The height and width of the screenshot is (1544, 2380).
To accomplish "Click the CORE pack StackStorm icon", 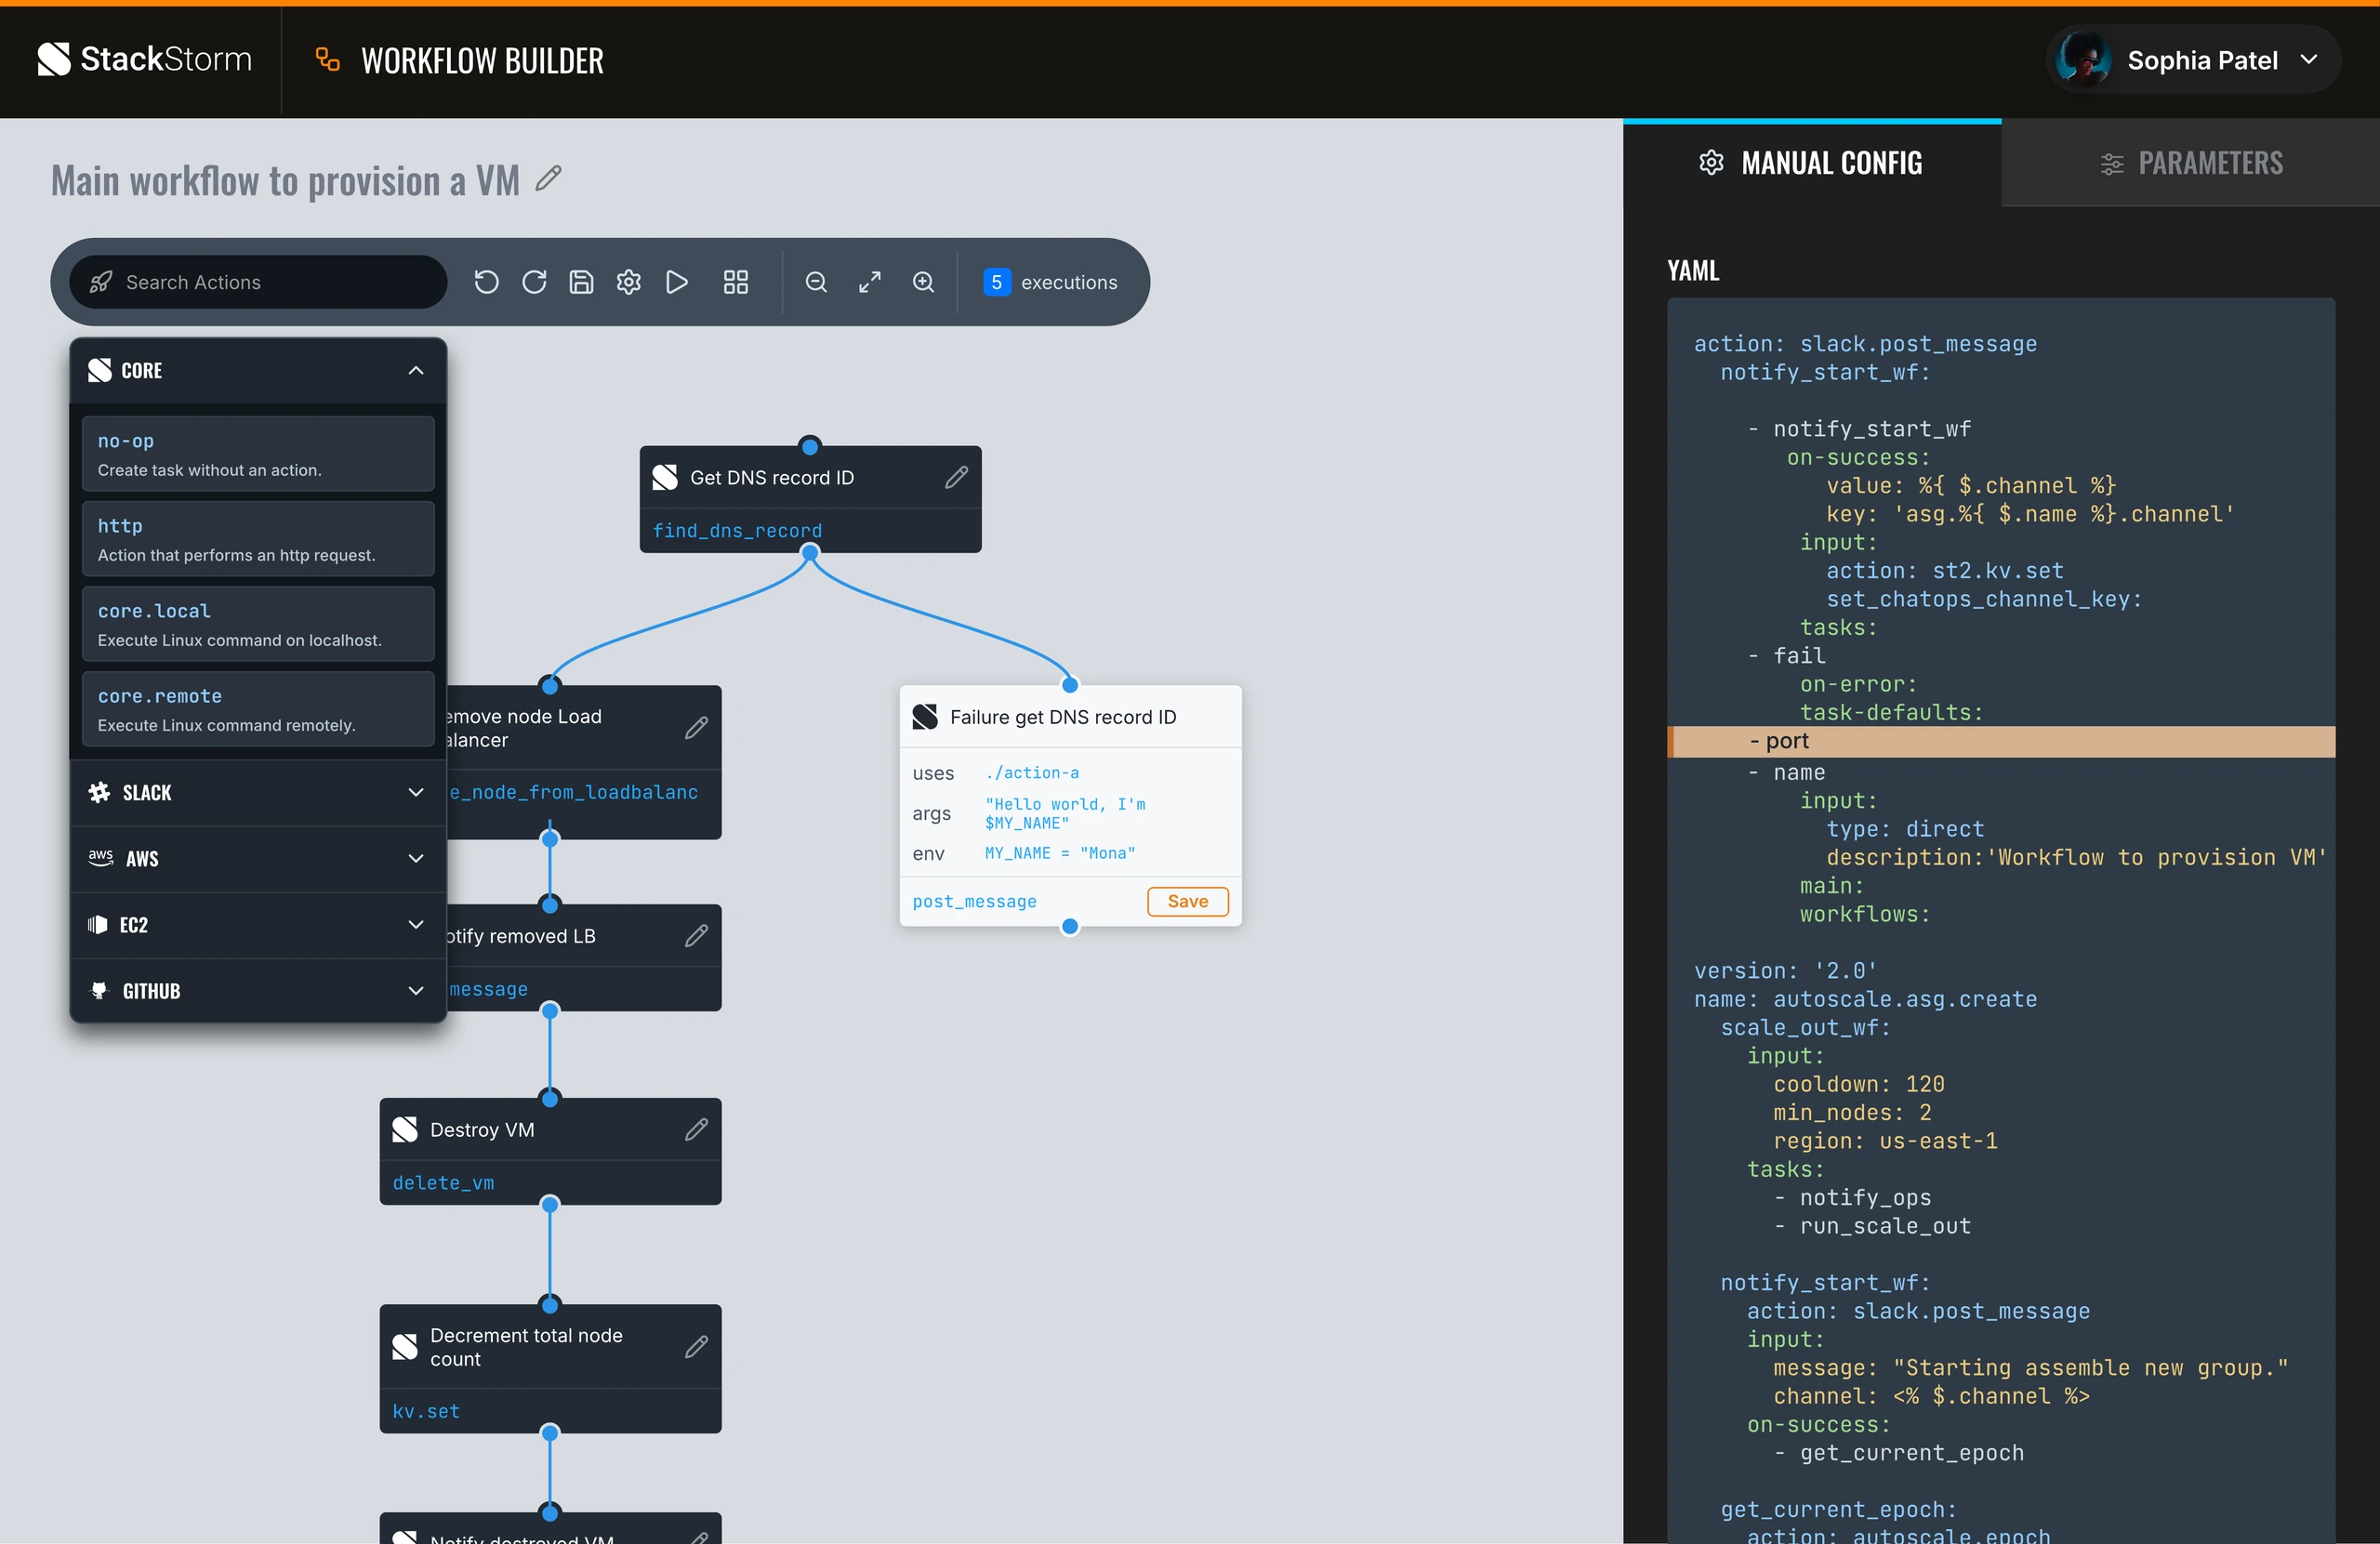I will tap(100, 371).
